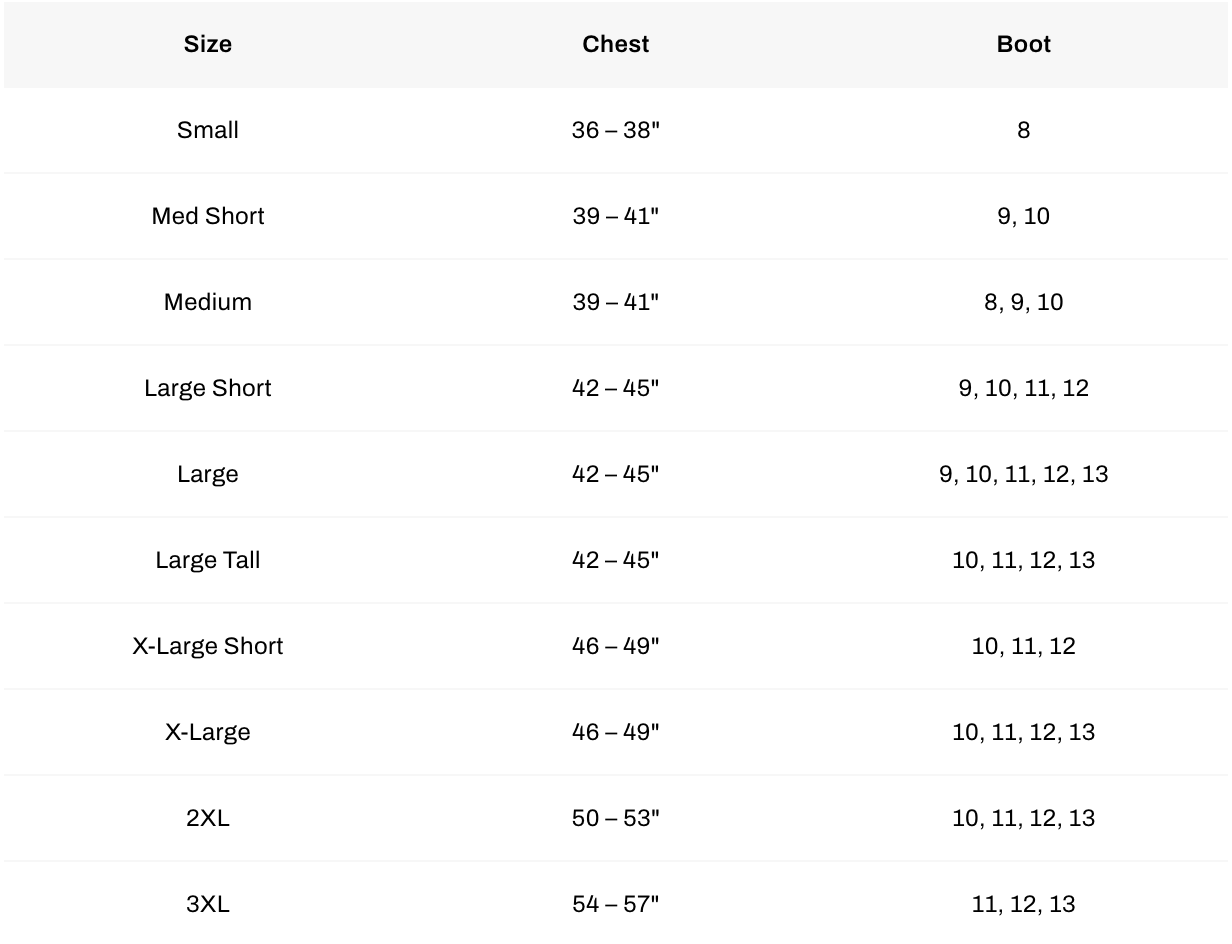Click the Size column header
Screen dimensions: 1232x944
tap(208, 44)
